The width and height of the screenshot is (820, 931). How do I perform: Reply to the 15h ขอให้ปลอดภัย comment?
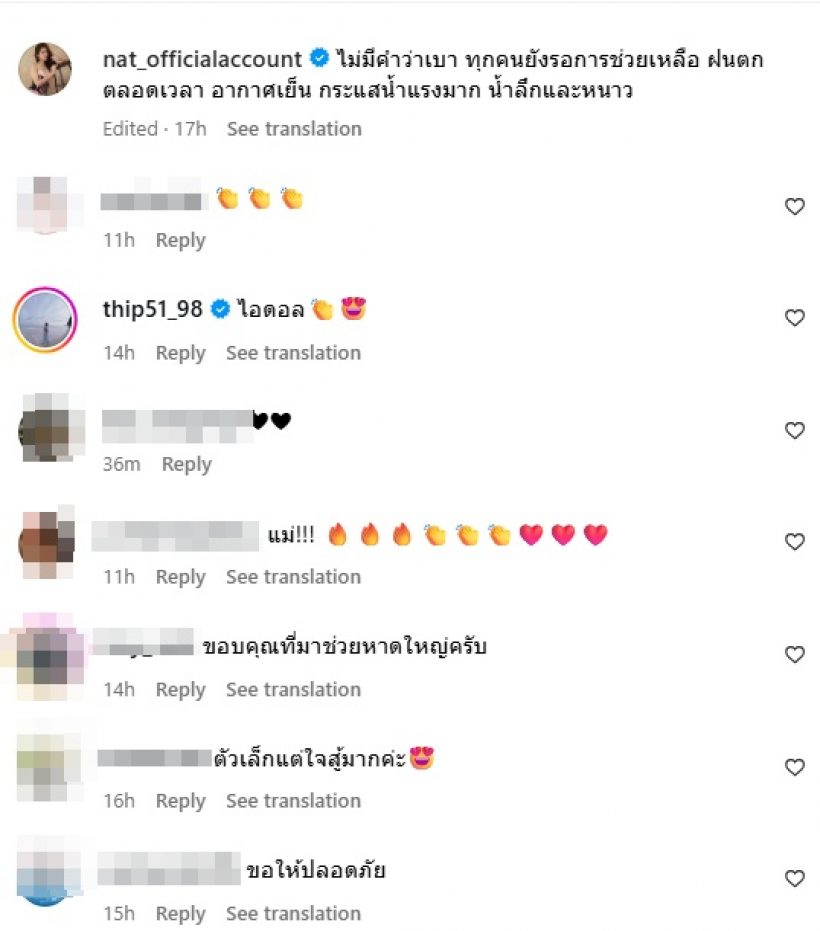pyautogui.click(x=181, y=914)
